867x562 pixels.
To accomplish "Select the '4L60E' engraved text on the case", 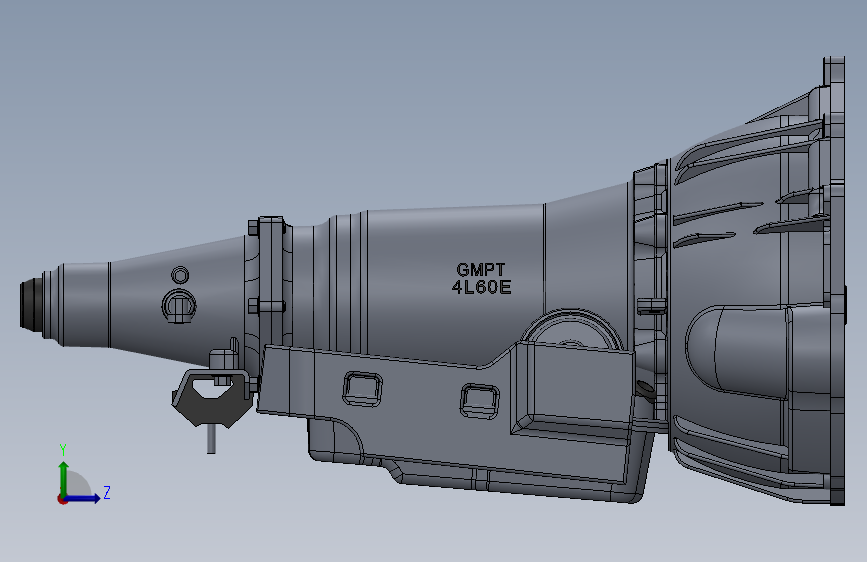I will point(481,288).
